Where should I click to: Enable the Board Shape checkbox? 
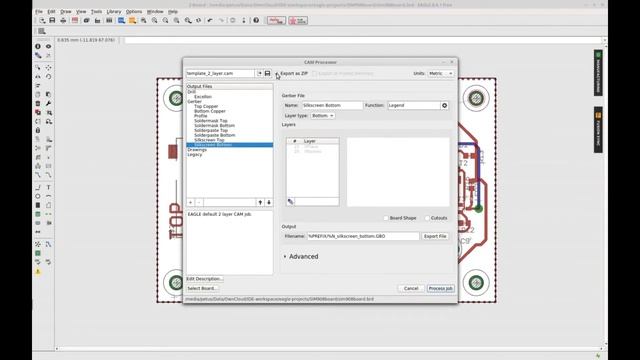tap(386, 218)
